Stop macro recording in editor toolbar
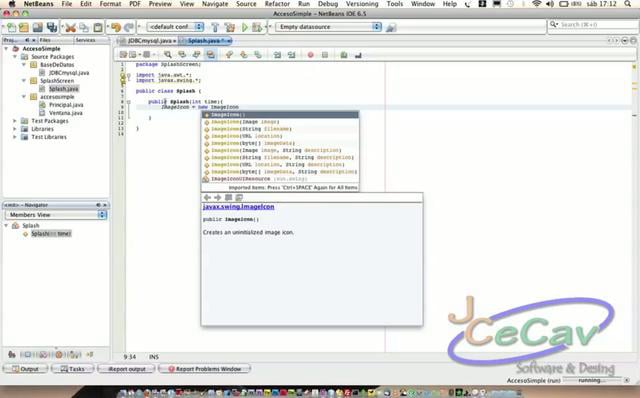The image size is (640, 398). [325, 55]
